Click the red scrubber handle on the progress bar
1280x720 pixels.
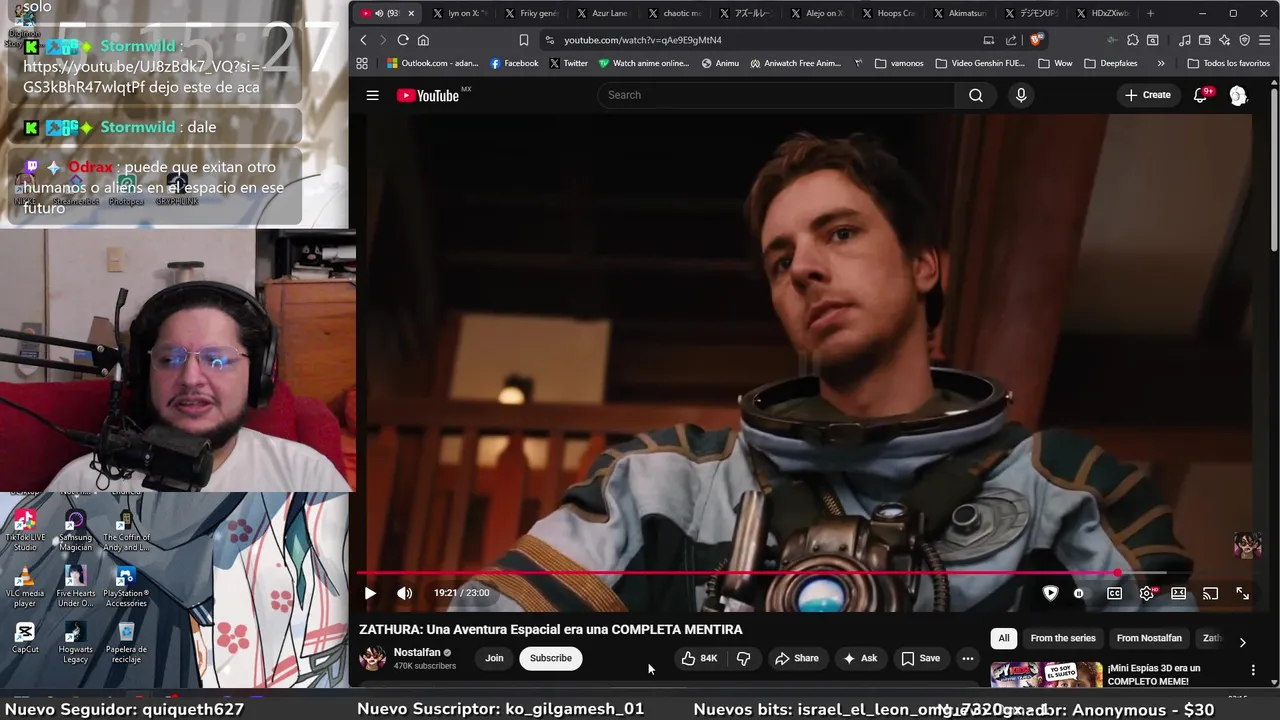(x=1117, y=573)
